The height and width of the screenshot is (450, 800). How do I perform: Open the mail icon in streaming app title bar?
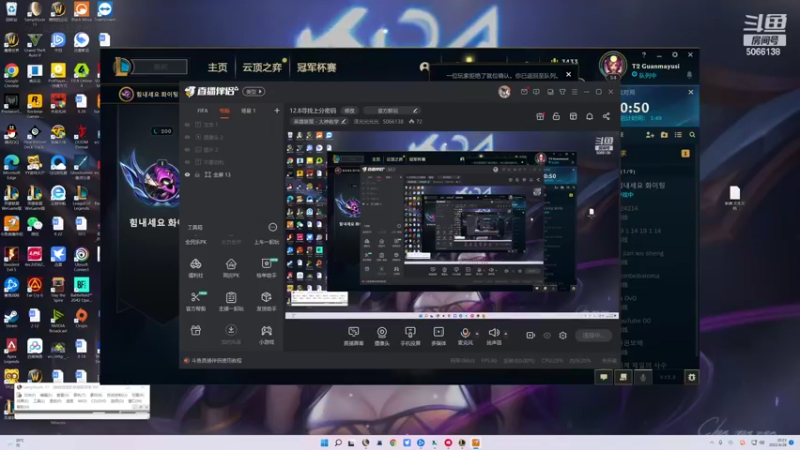[x=524, y=92]
